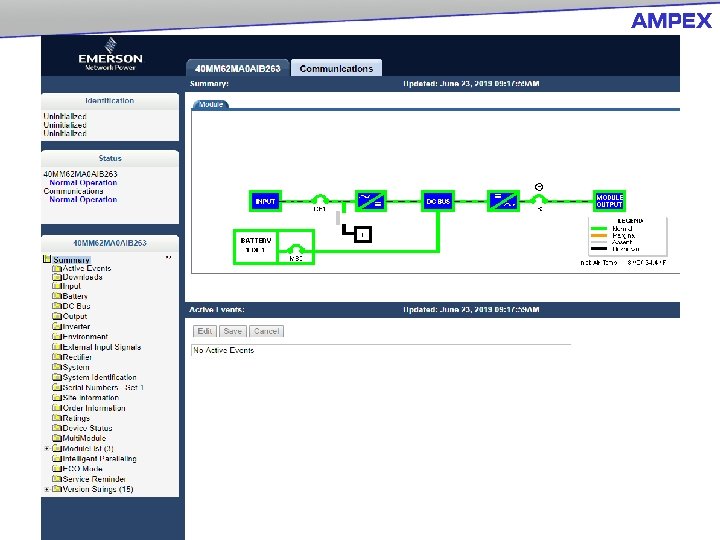Click the Status panel header

tap(110, 158)
